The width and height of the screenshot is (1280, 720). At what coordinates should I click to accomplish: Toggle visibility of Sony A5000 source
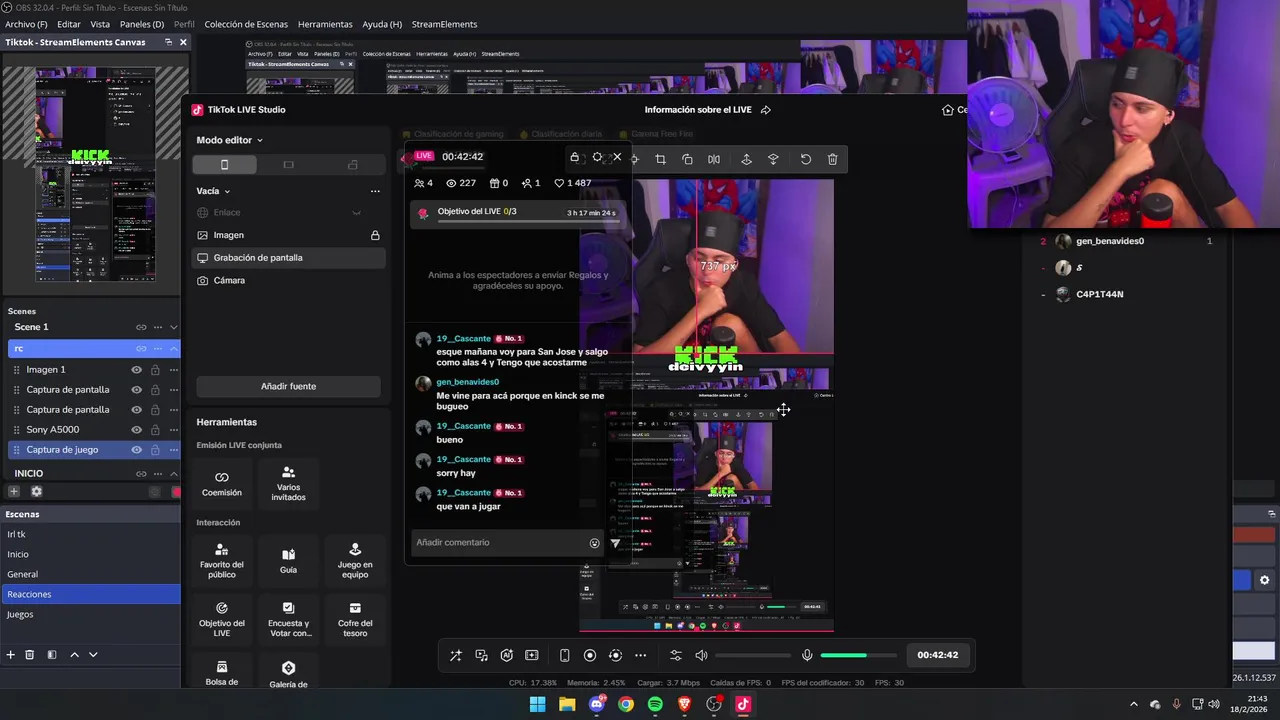136,430
